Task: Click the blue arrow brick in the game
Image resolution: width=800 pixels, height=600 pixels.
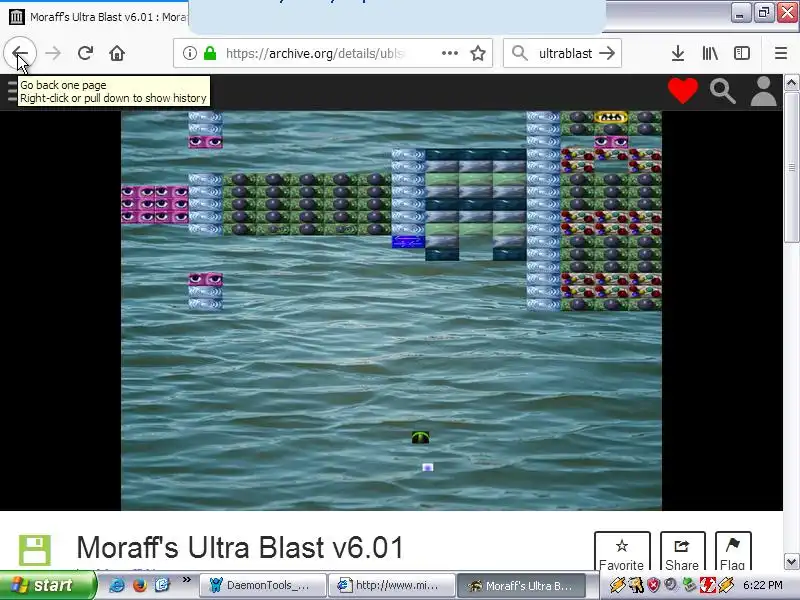Action: 408,241
